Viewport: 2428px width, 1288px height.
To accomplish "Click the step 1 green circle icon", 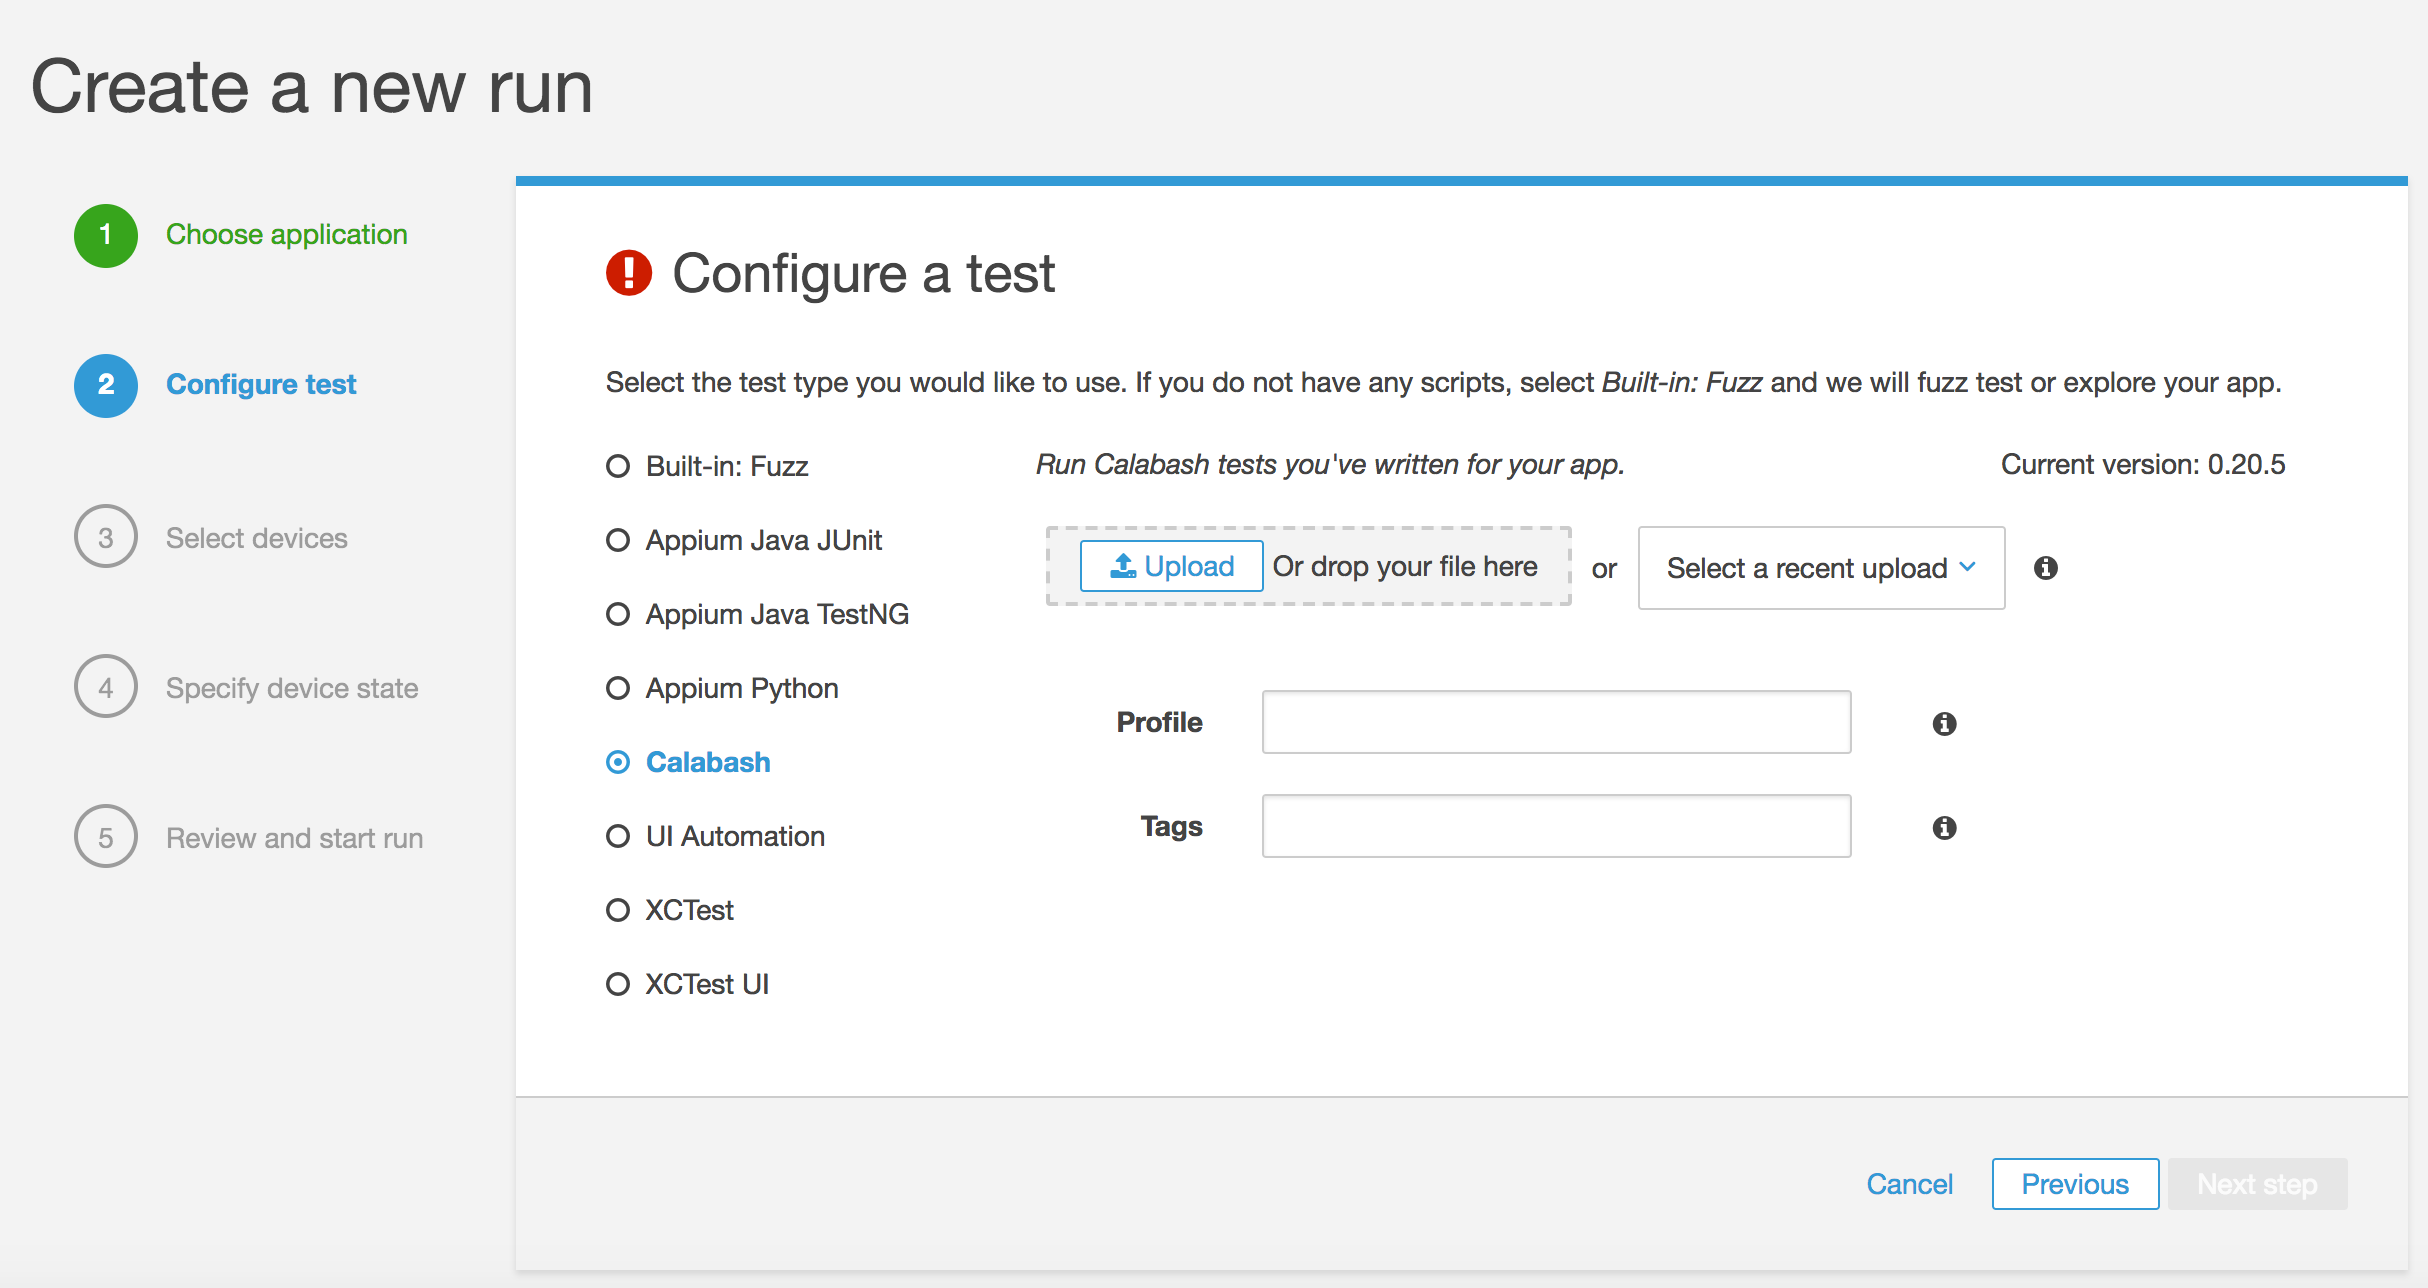I will coord(106,235).
